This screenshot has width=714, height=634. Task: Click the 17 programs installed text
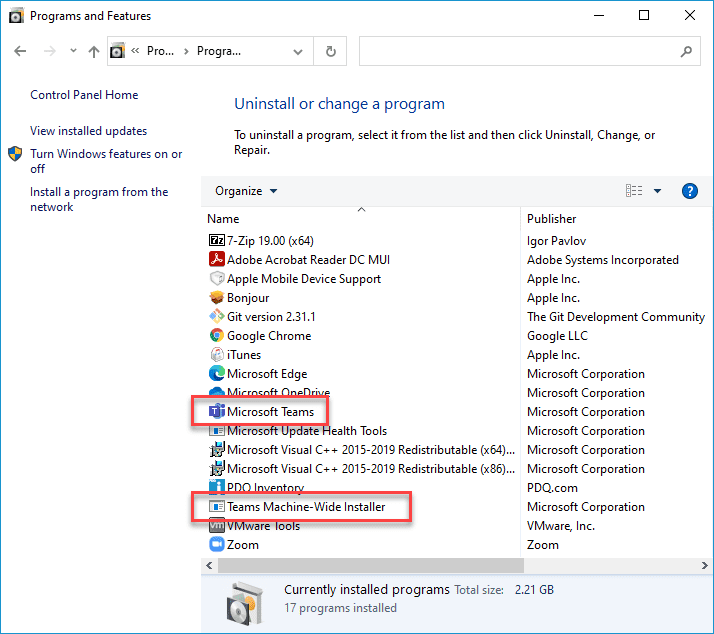(x=341, y=608)
